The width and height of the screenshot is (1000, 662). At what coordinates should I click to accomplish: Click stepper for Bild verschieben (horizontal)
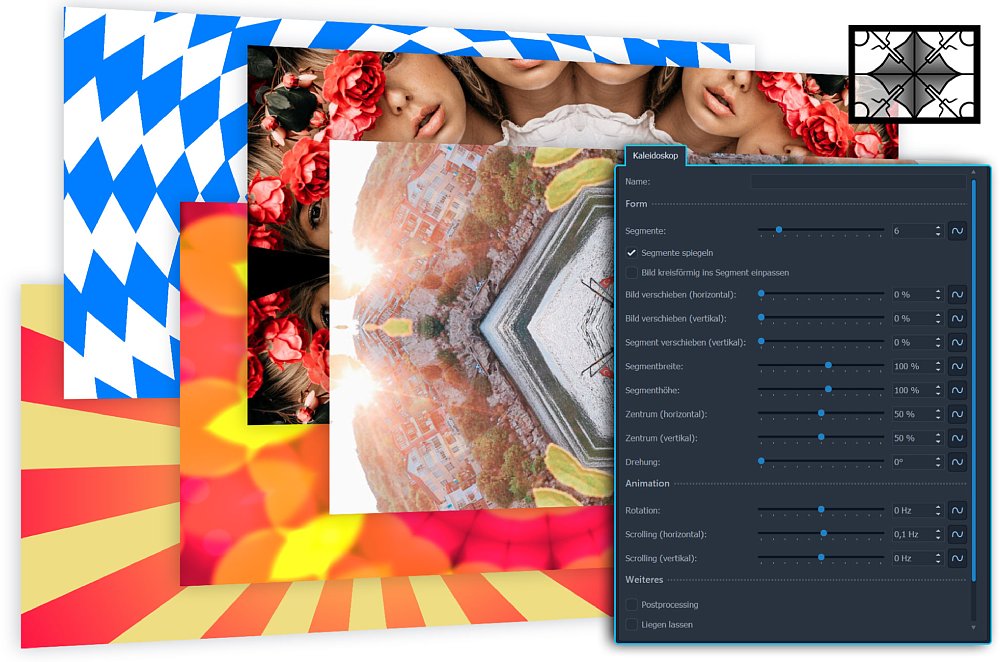[938, 295]
